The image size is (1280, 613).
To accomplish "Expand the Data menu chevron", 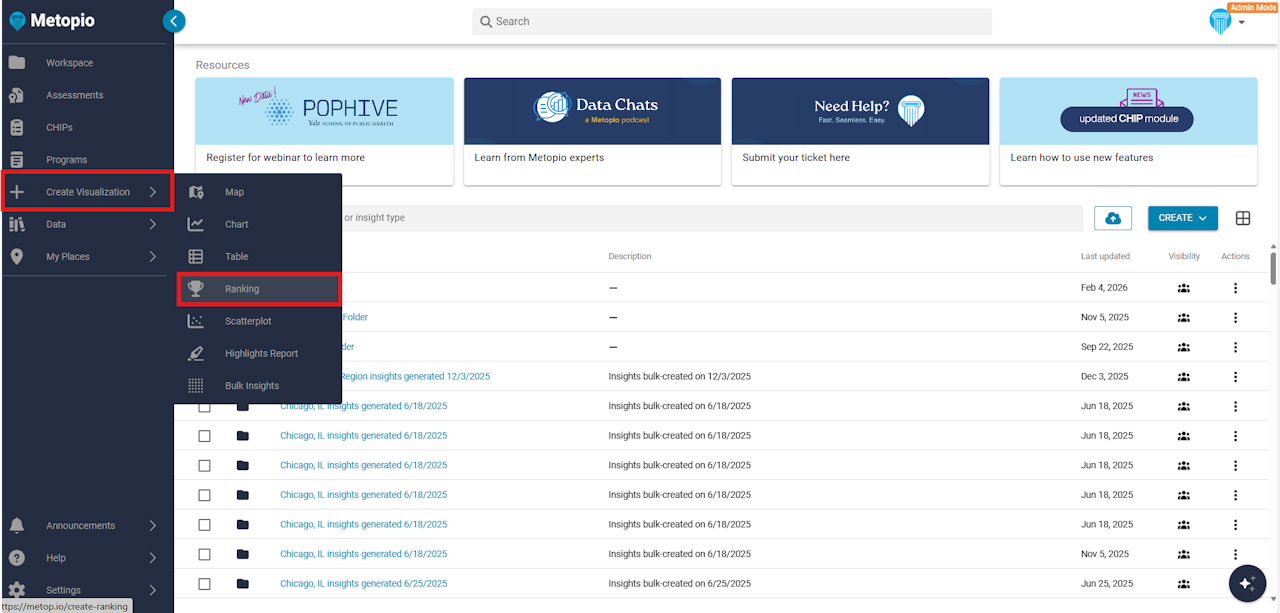I will [x=153, y=224].
